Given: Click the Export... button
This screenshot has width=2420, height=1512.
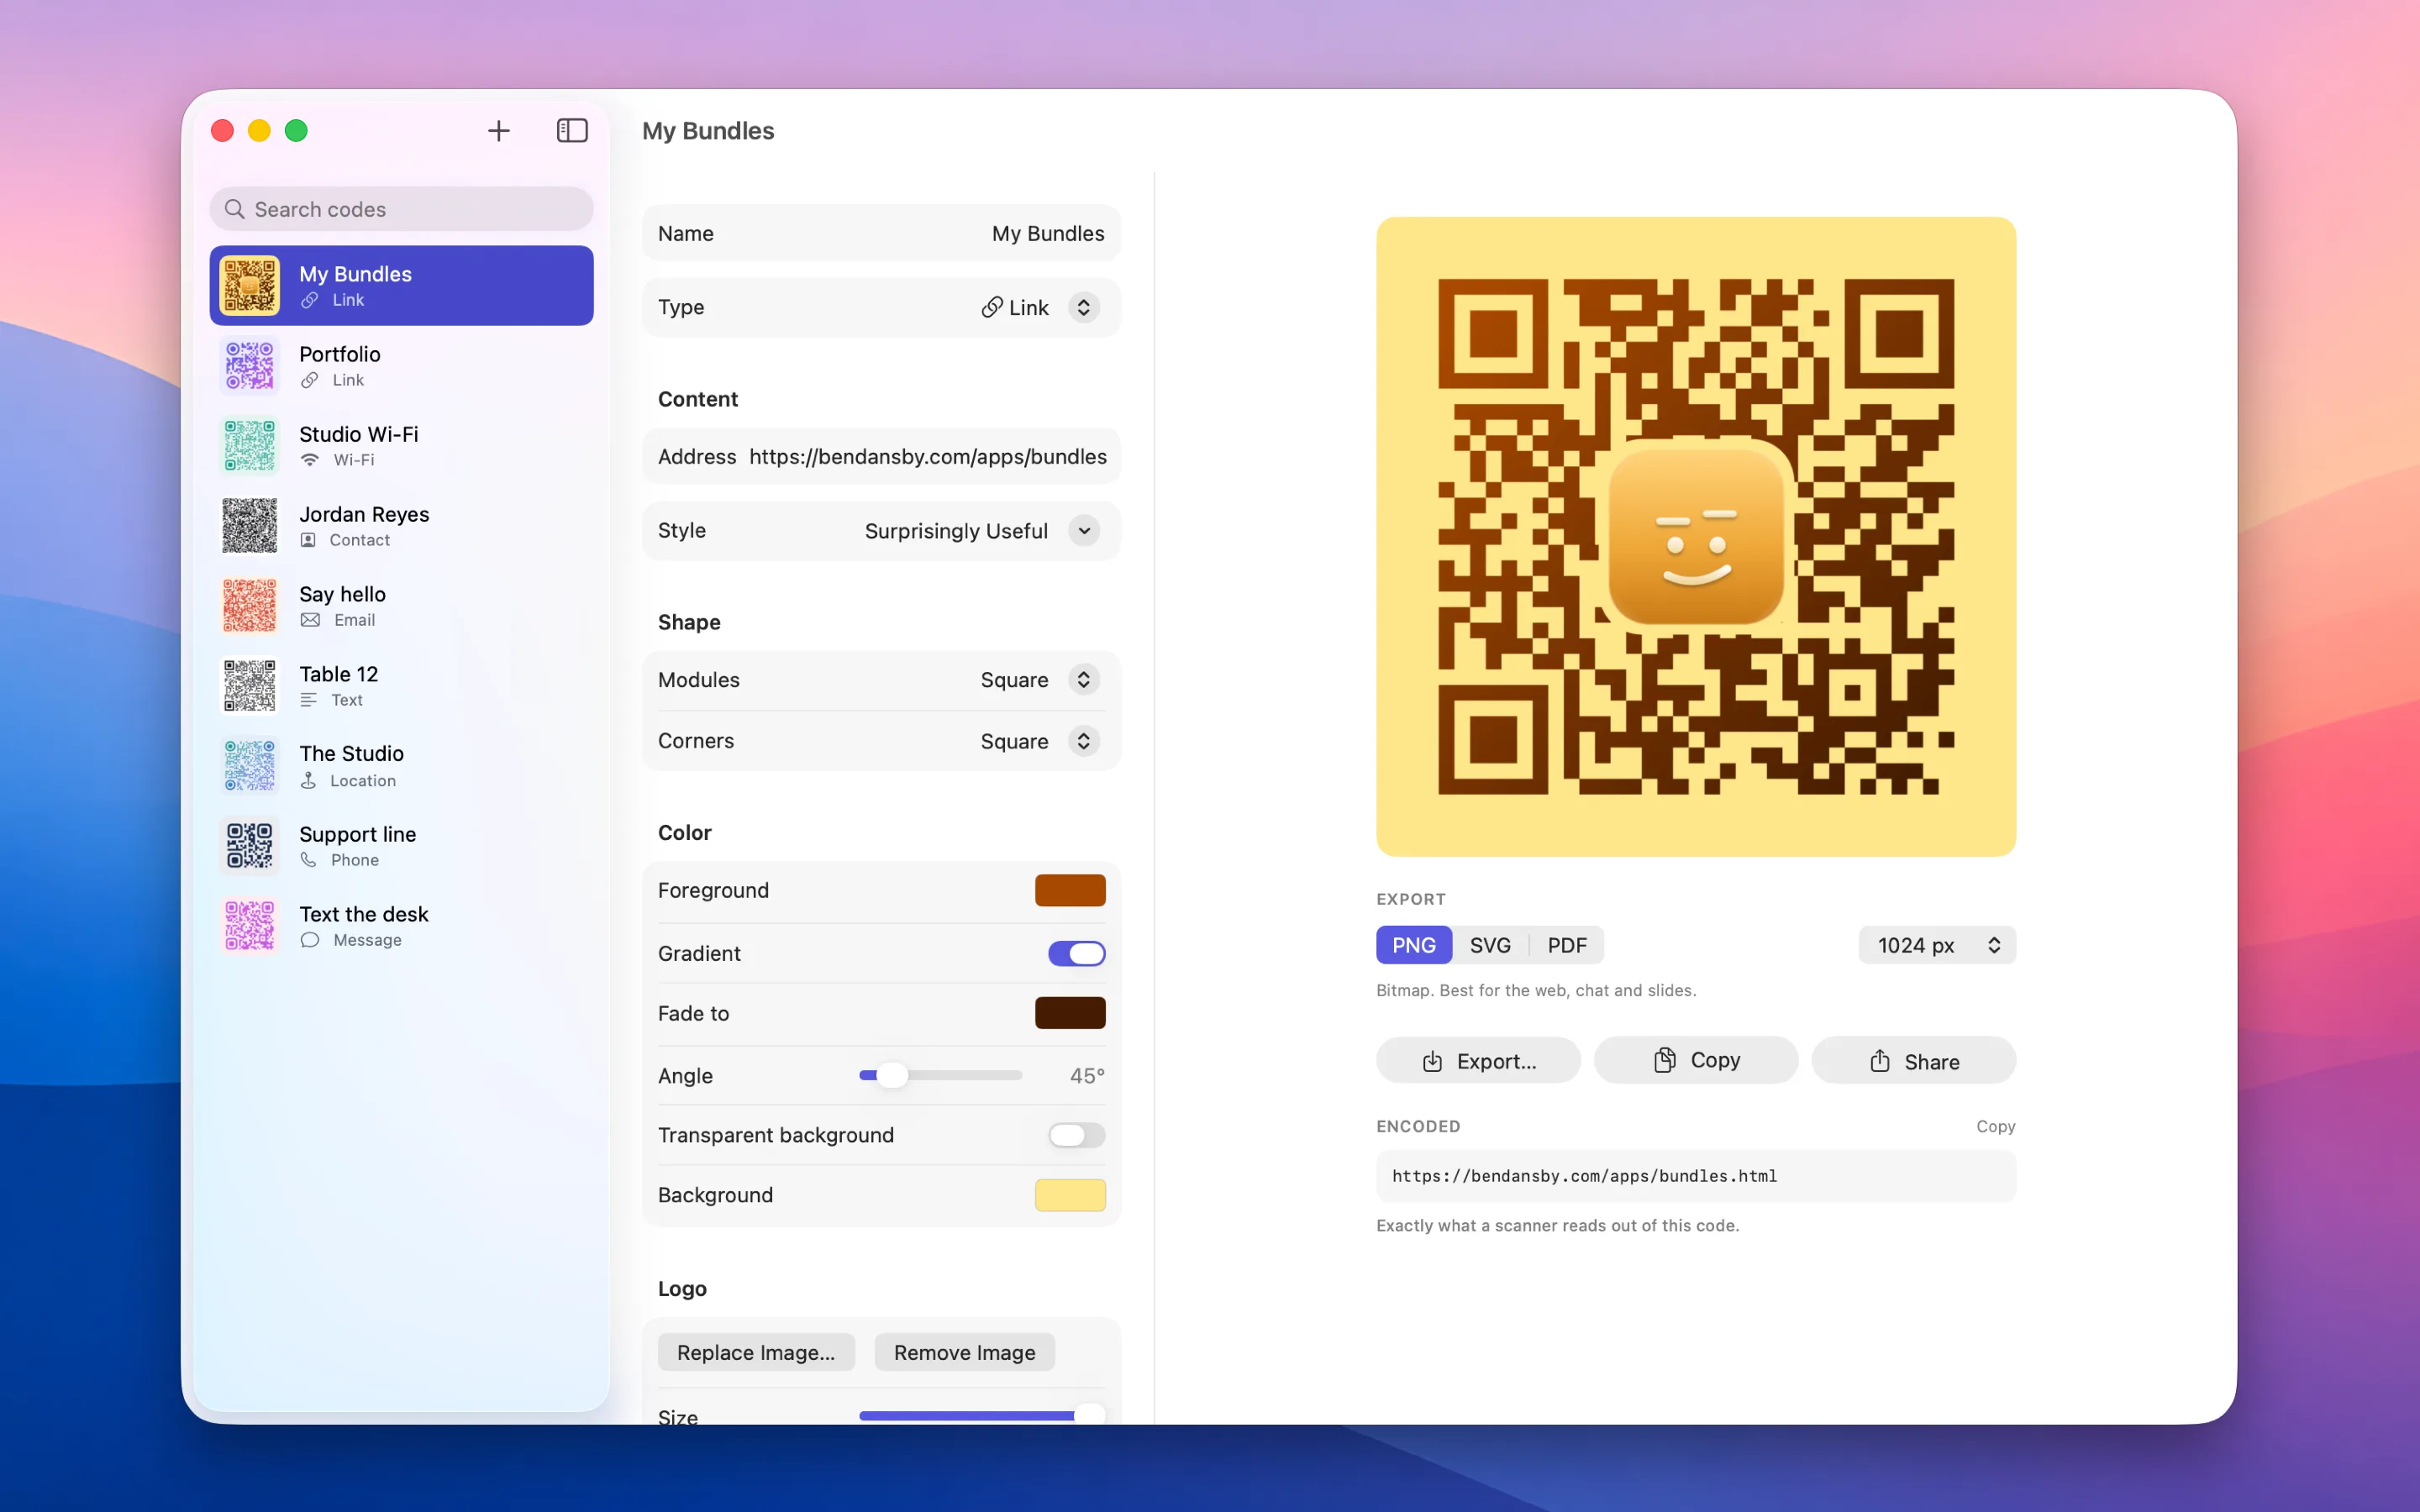Looking at the screenshot, I should point(1478,1060).
